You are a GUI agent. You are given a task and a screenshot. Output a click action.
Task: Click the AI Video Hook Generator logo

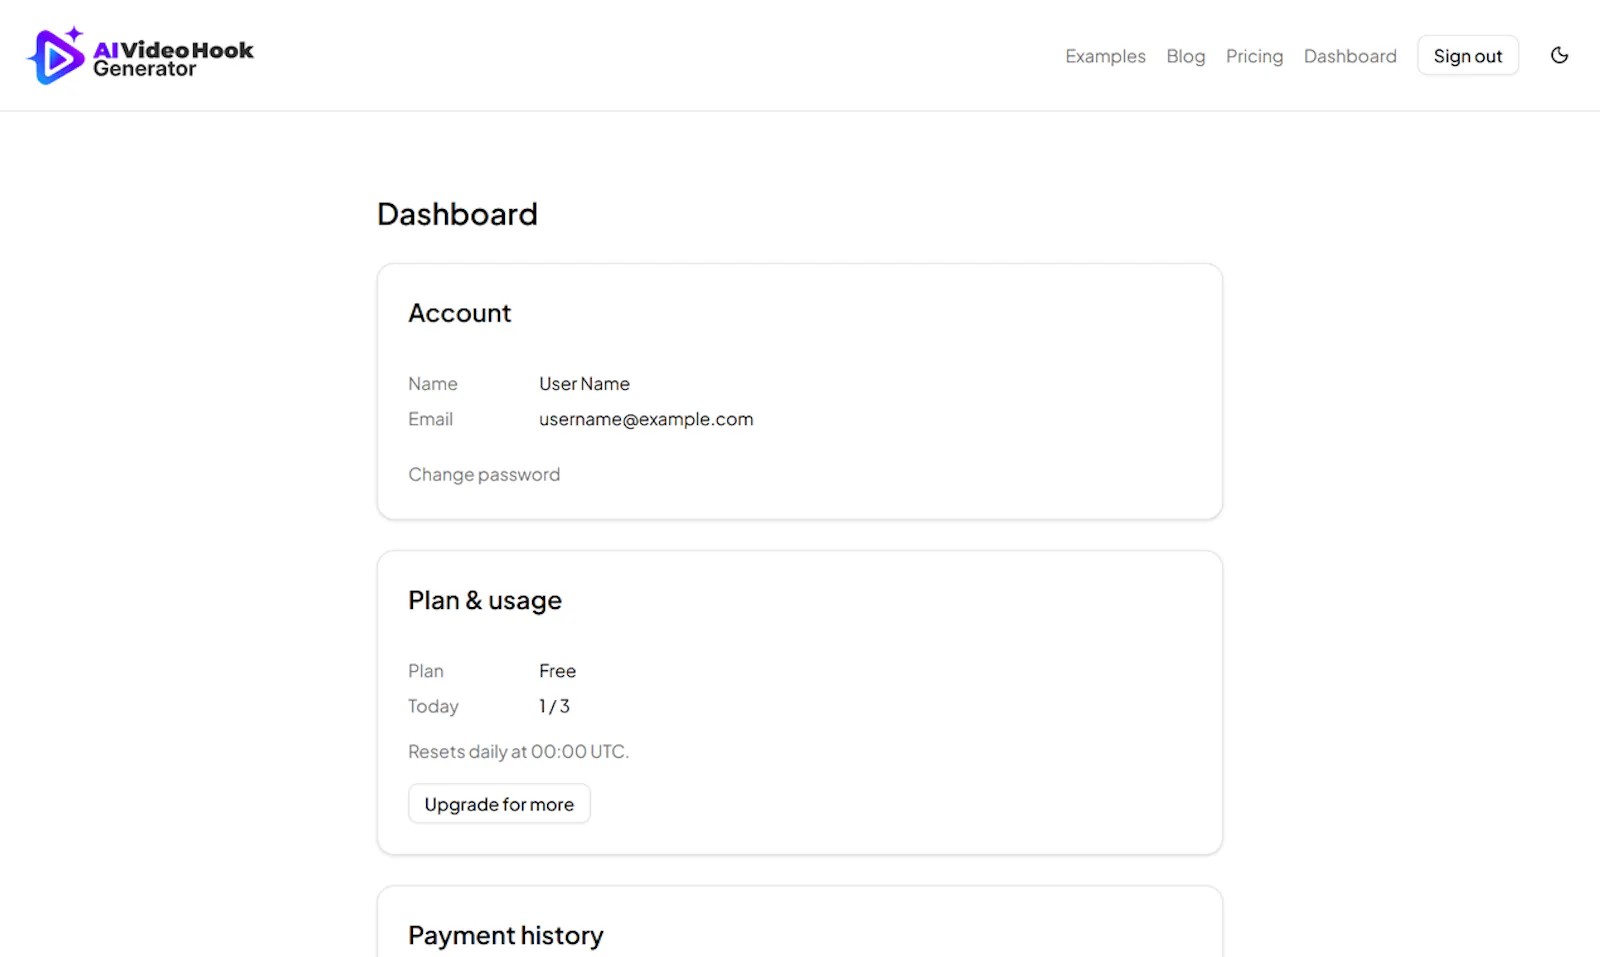coord(140,56)
